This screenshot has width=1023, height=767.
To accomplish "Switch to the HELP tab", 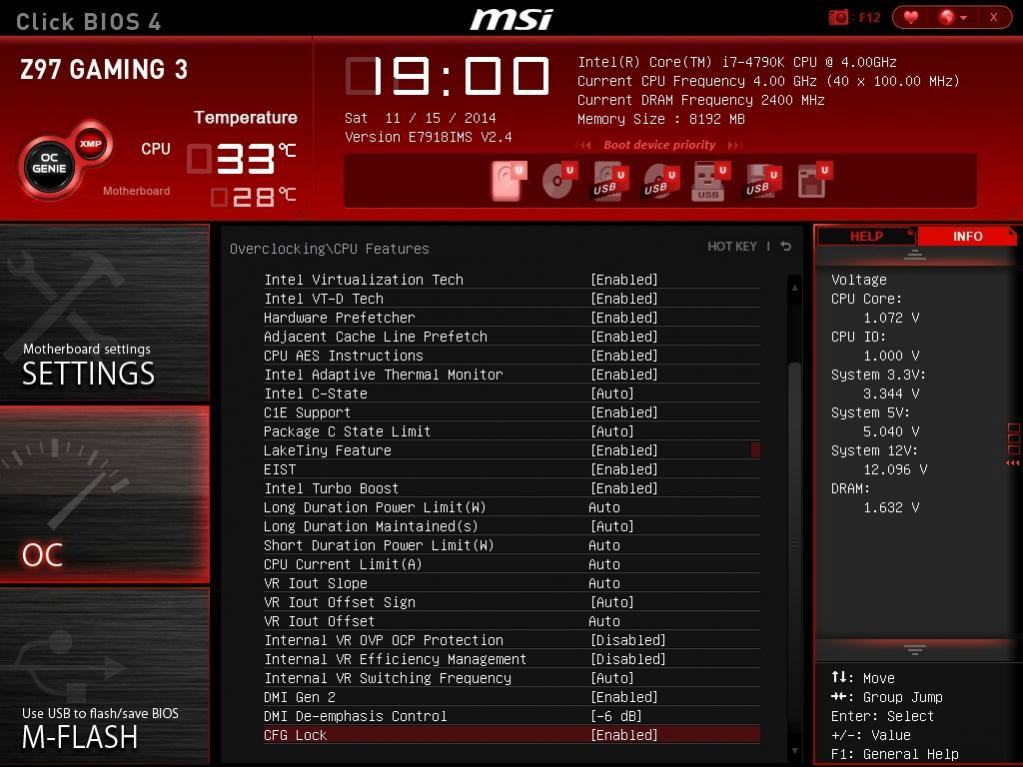I will (x=866, y=236).
